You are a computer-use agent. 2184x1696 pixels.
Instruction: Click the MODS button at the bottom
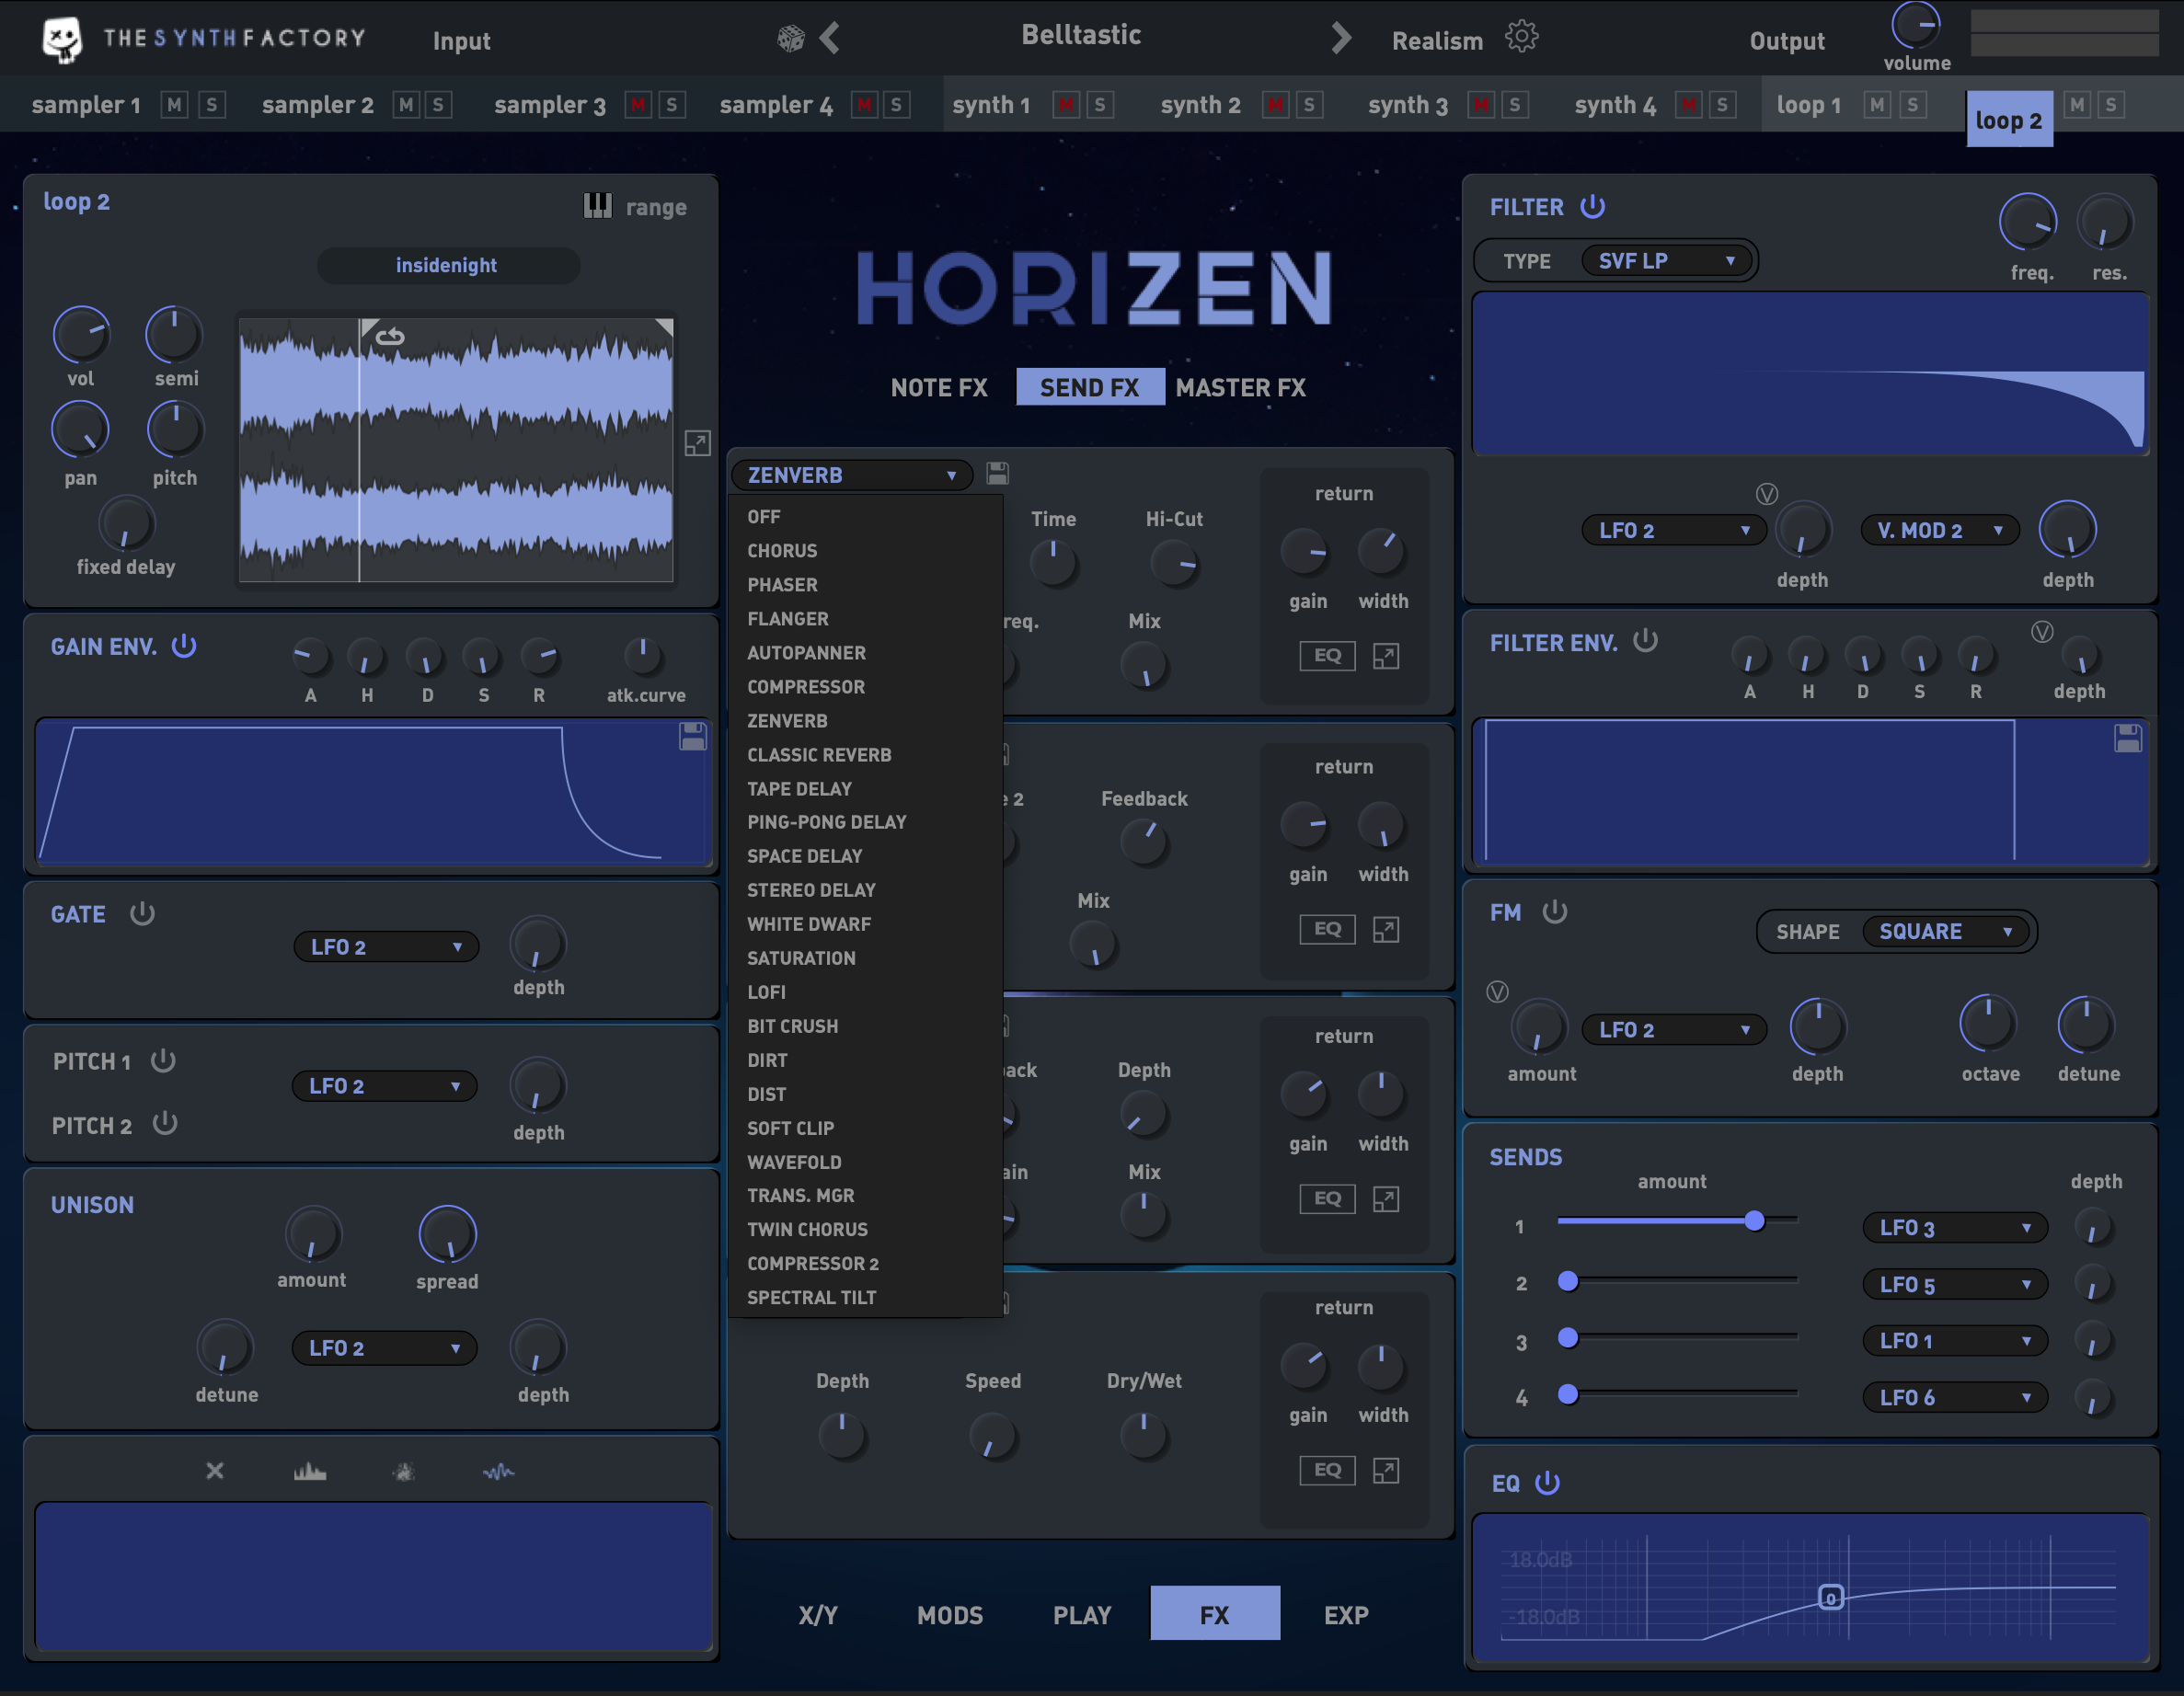[949, 1615]
